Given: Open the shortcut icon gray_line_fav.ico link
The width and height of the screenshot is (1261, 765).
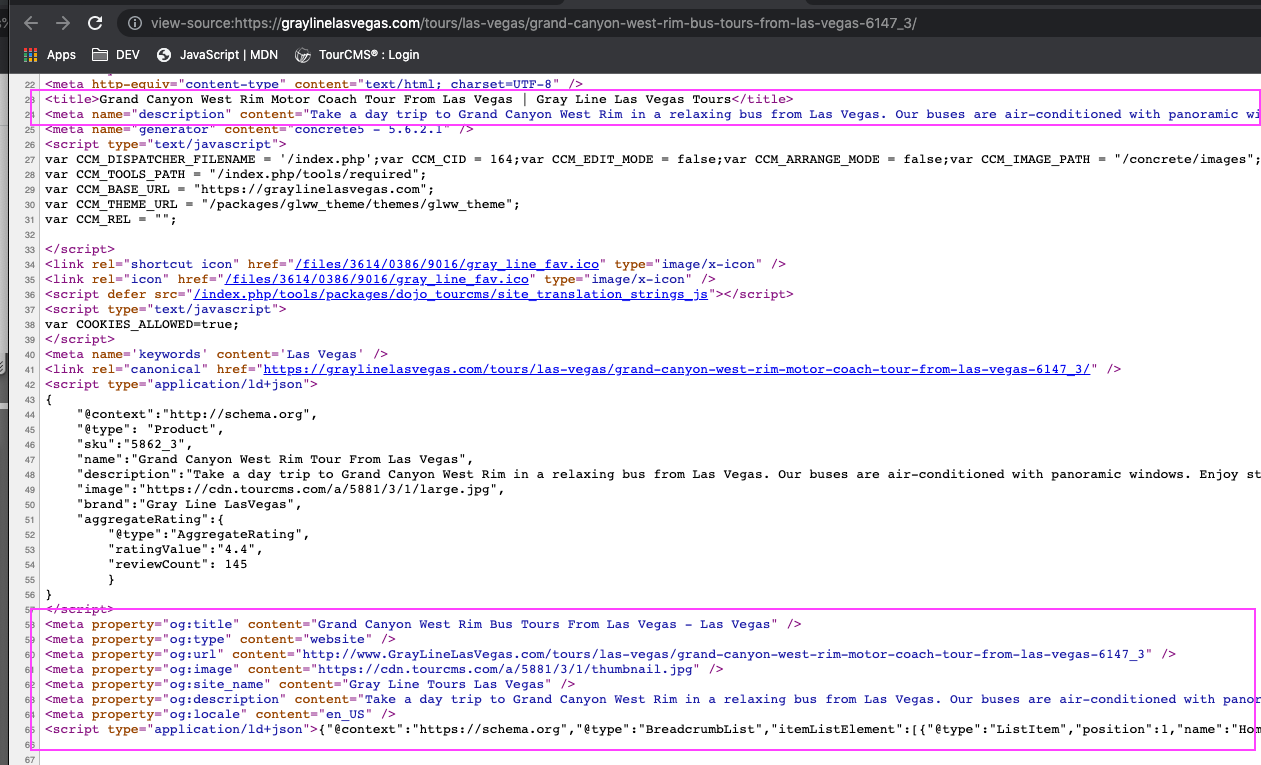Looking at the screenshot, I should (447, 264).
